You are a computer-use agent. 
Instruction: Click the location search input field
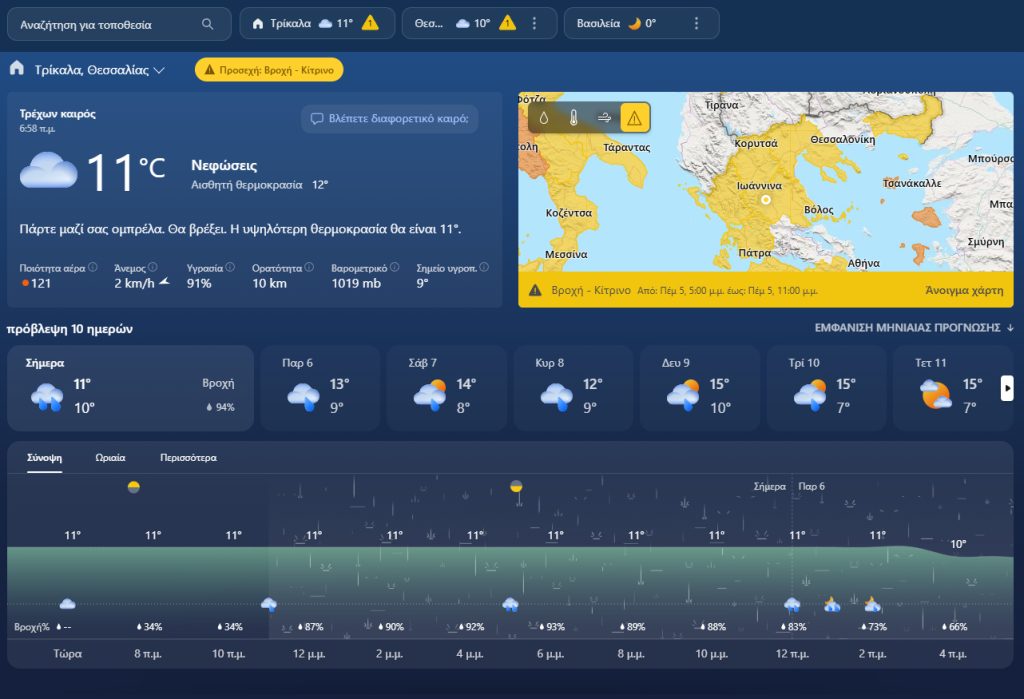pyautogui.click(x=105, y=24)
